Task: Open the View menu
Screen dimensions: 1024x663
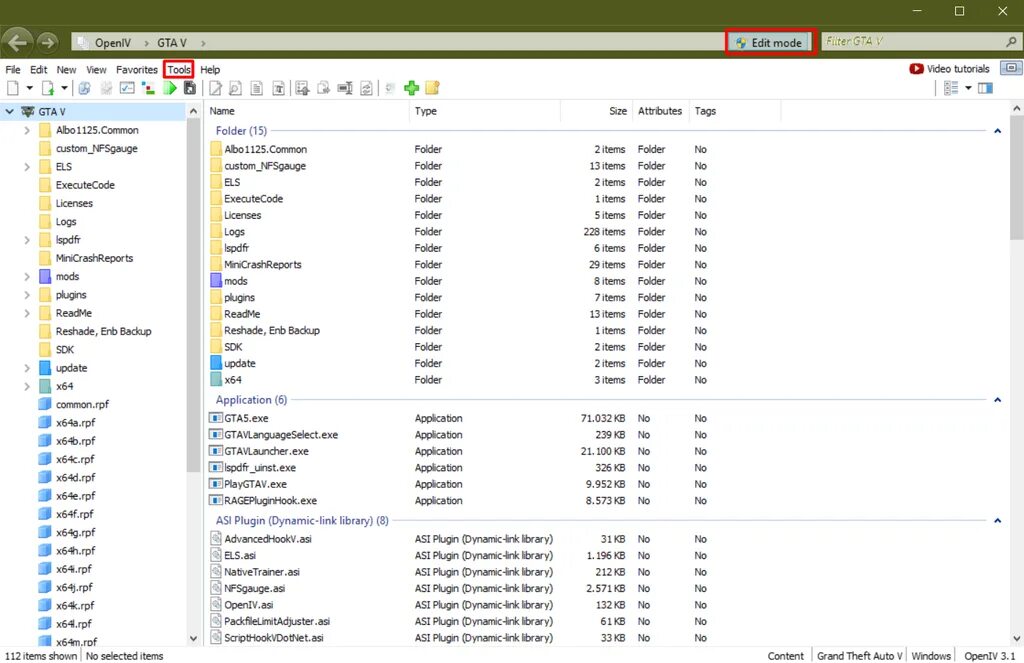Action: coord(96,69)
